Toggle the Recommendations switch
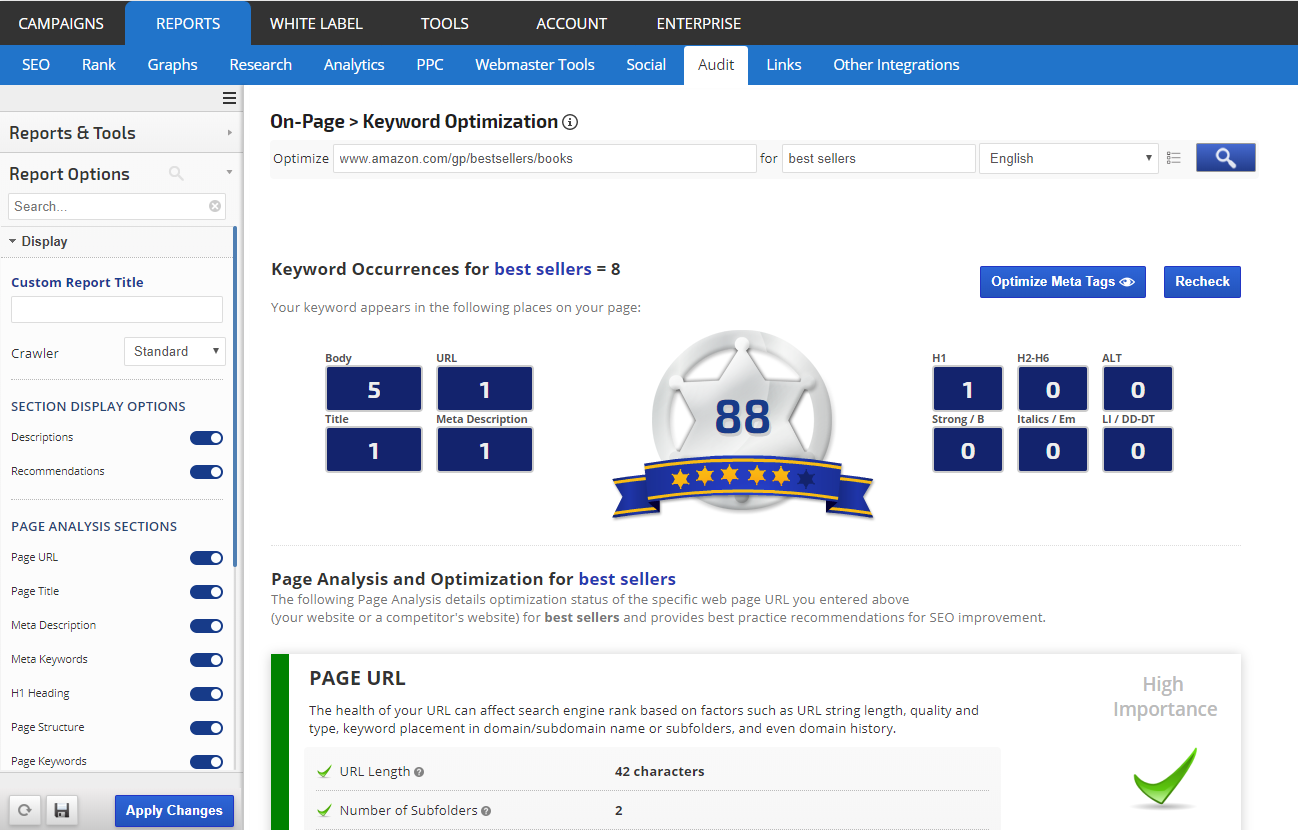 [206, 472]
